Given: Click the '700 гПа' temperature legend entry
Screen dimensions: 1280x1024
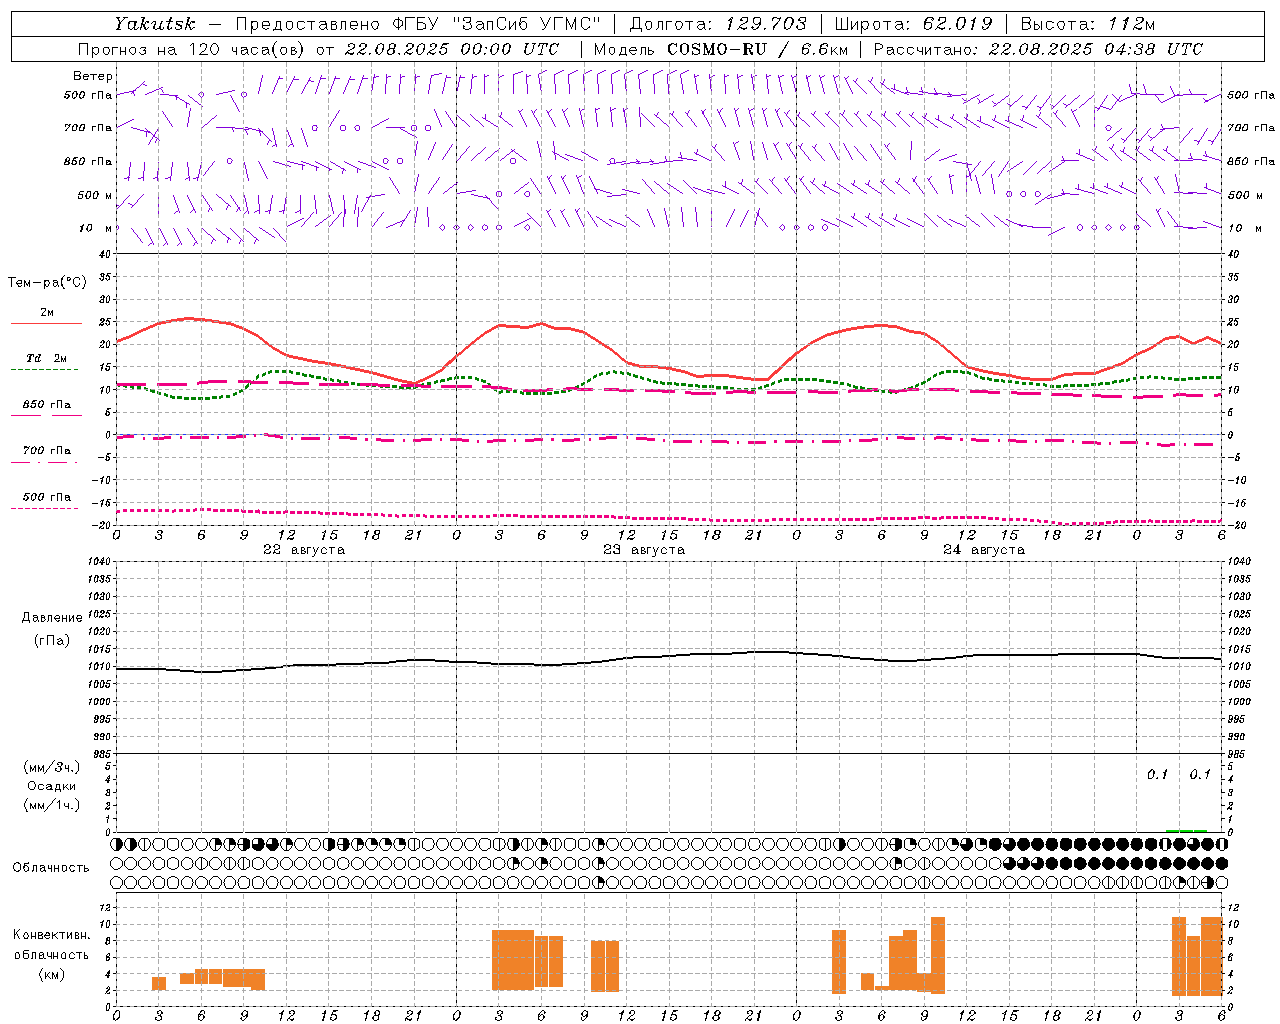Looking at the screenshot, I should point(46,451).
